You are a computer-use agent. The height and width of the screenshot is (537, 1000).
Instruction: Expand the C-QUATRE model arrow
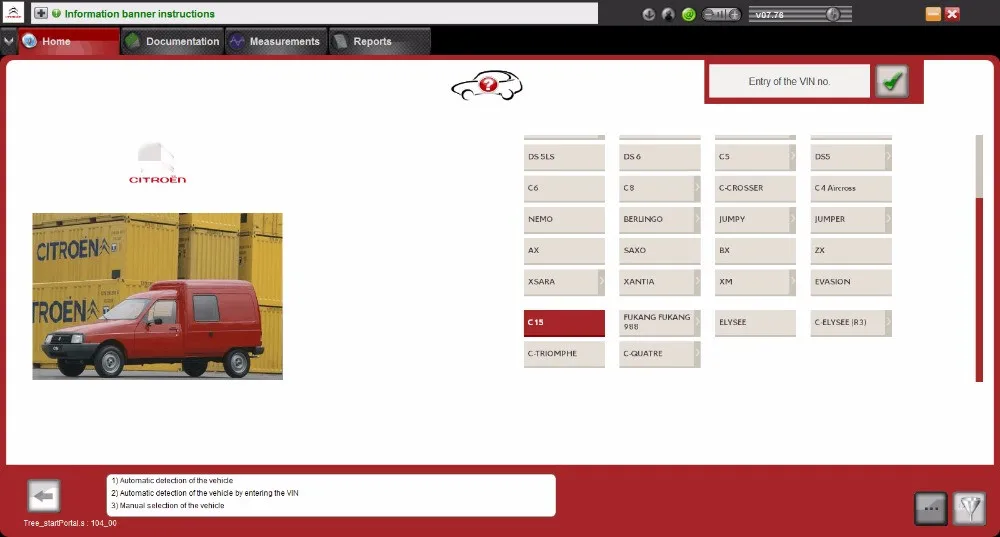point(697,354)
